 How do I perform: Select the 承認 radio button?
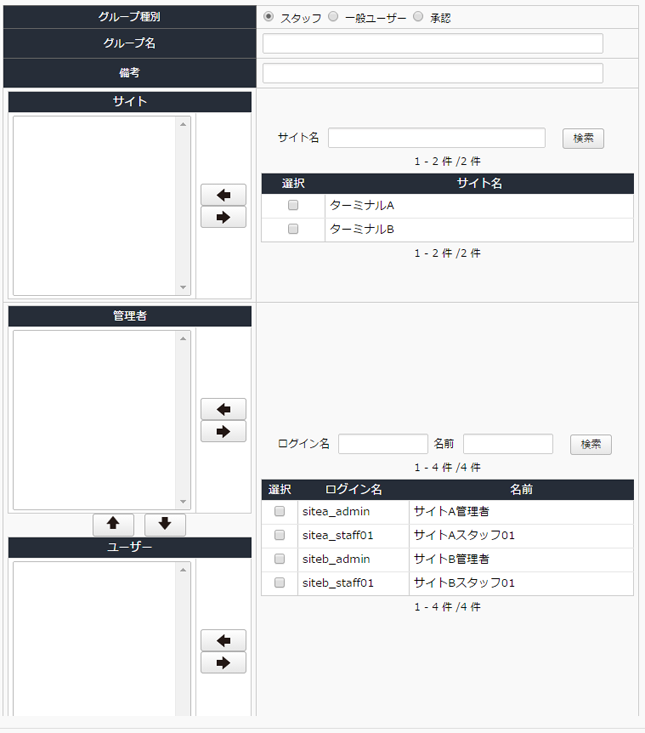pyautogui.click(x=418, y=17)
